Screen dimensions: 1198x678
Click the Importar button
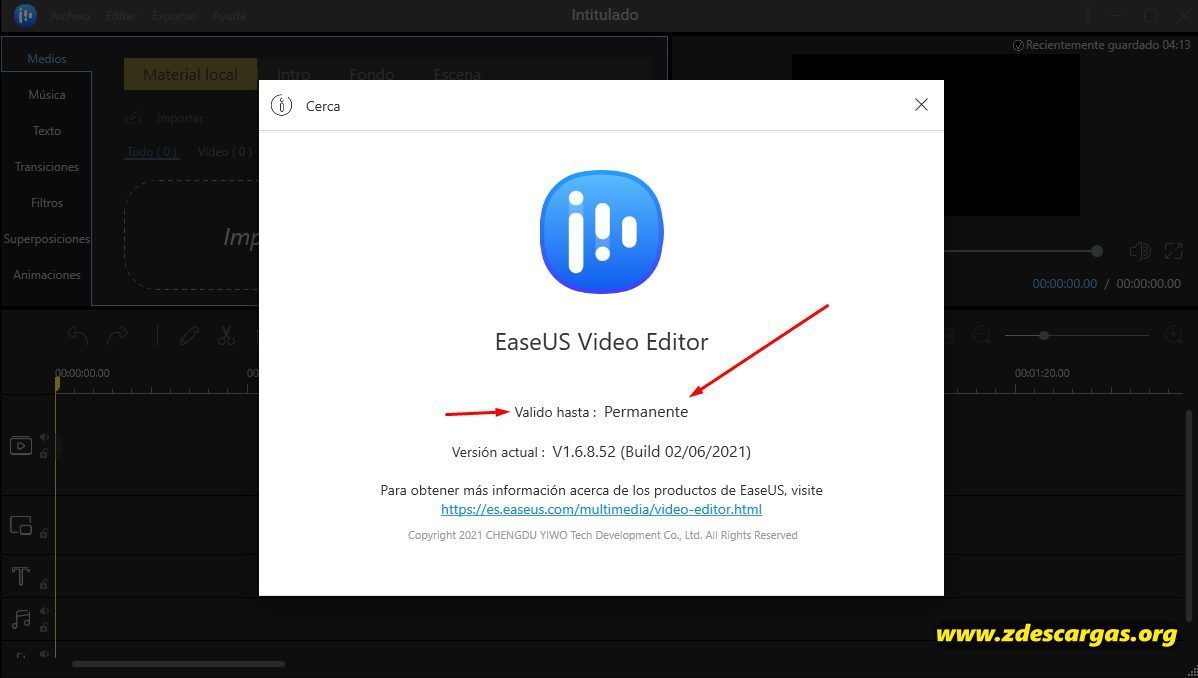point(180,118)
